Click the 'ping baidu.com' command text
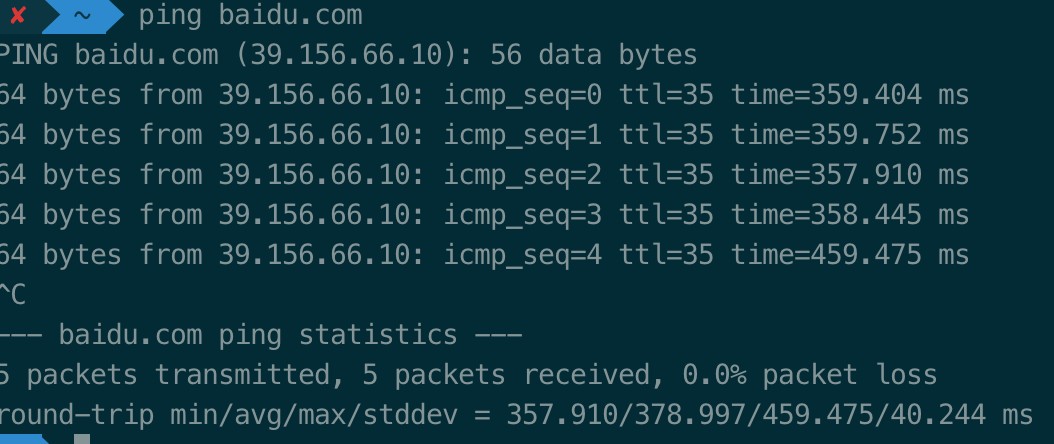 250,15
